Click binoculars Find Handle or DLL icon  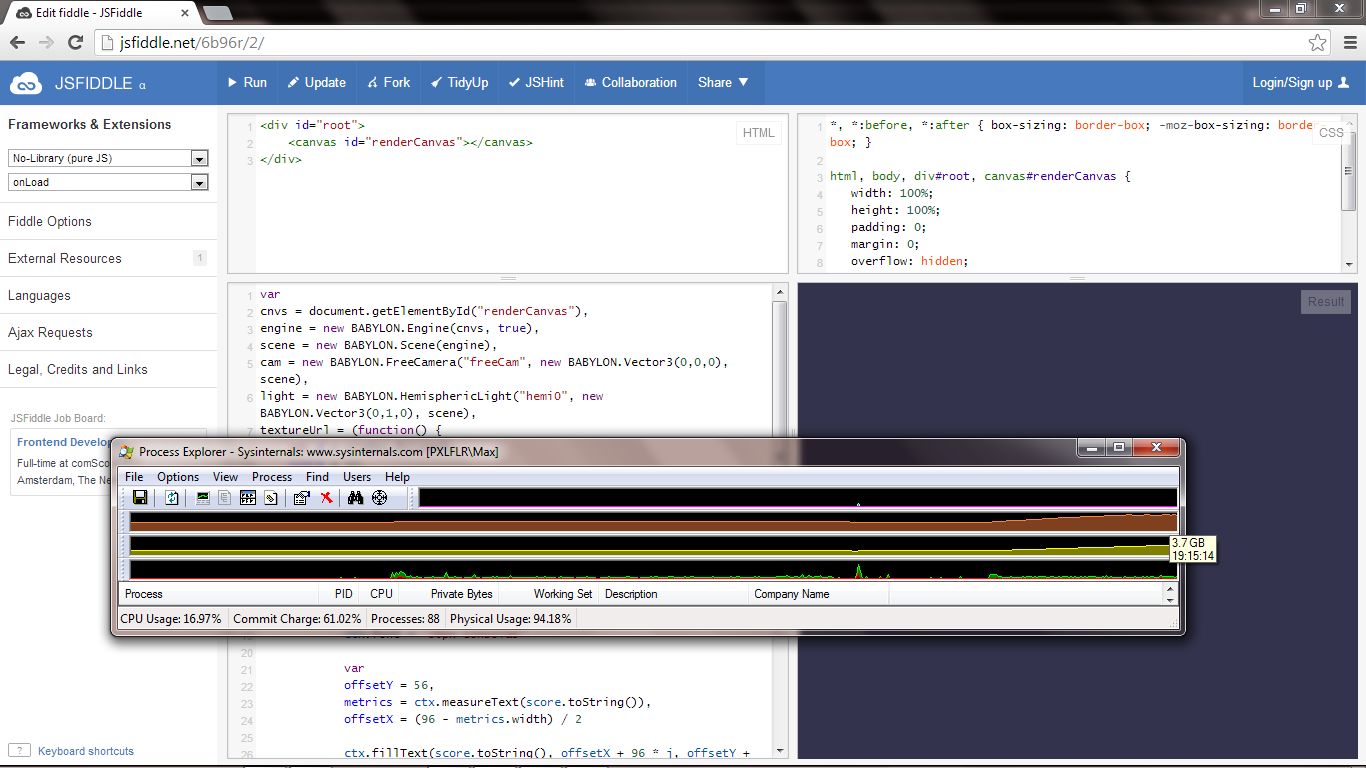click(355, 497)
